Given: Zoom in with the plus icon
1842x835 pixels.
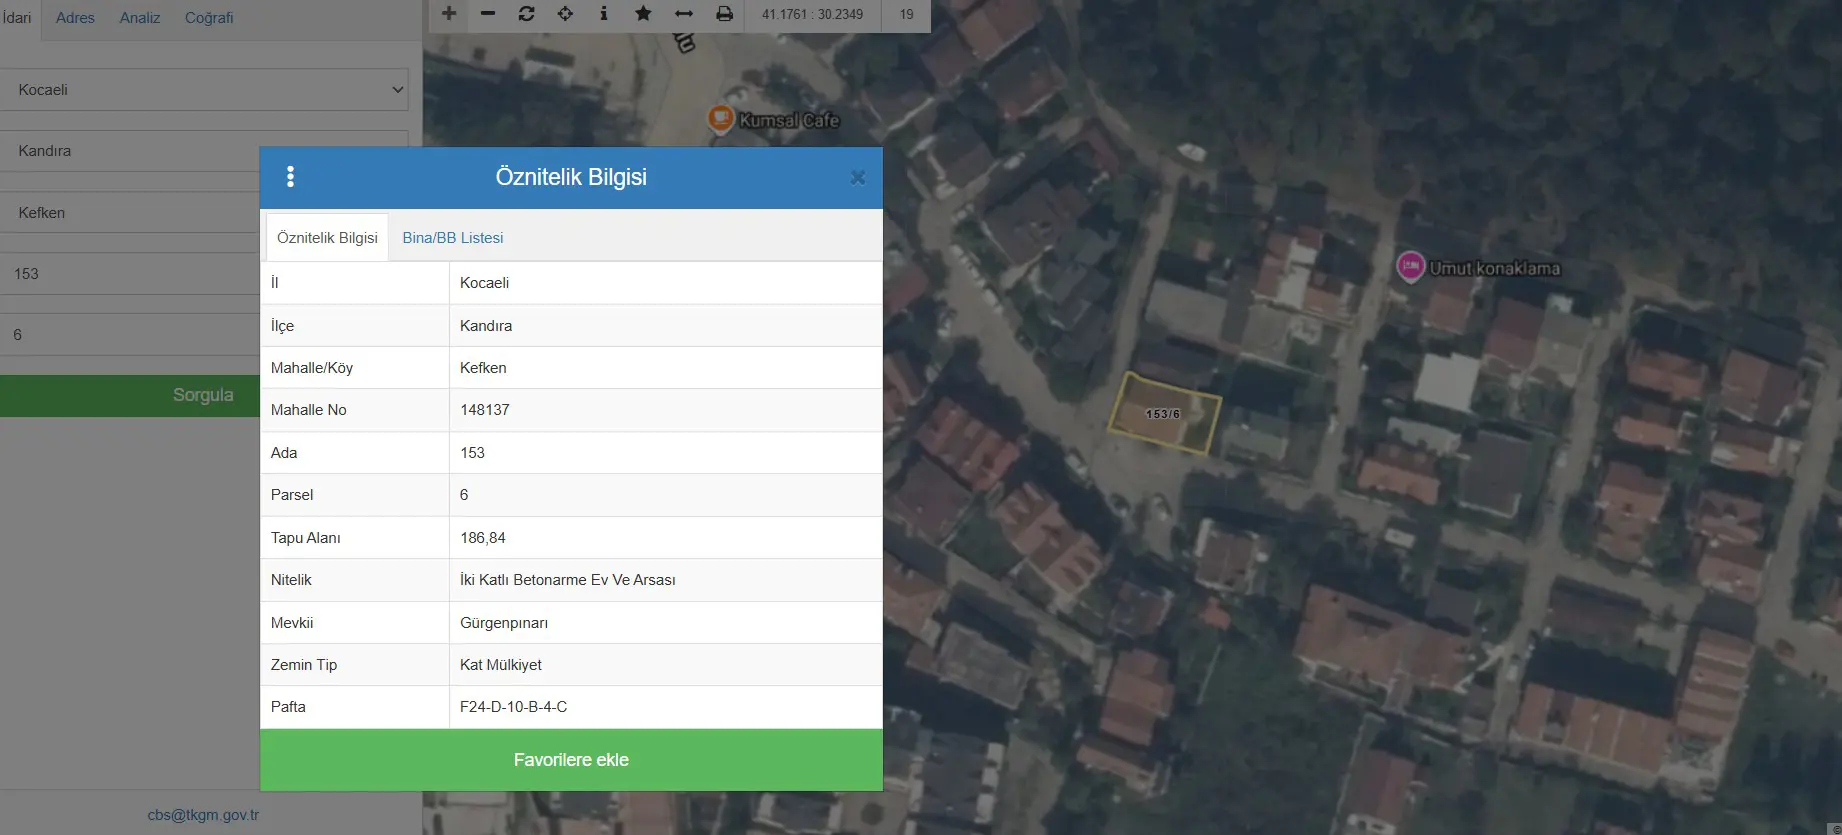Looking at the screenshot, I should (x=449, y=14).
